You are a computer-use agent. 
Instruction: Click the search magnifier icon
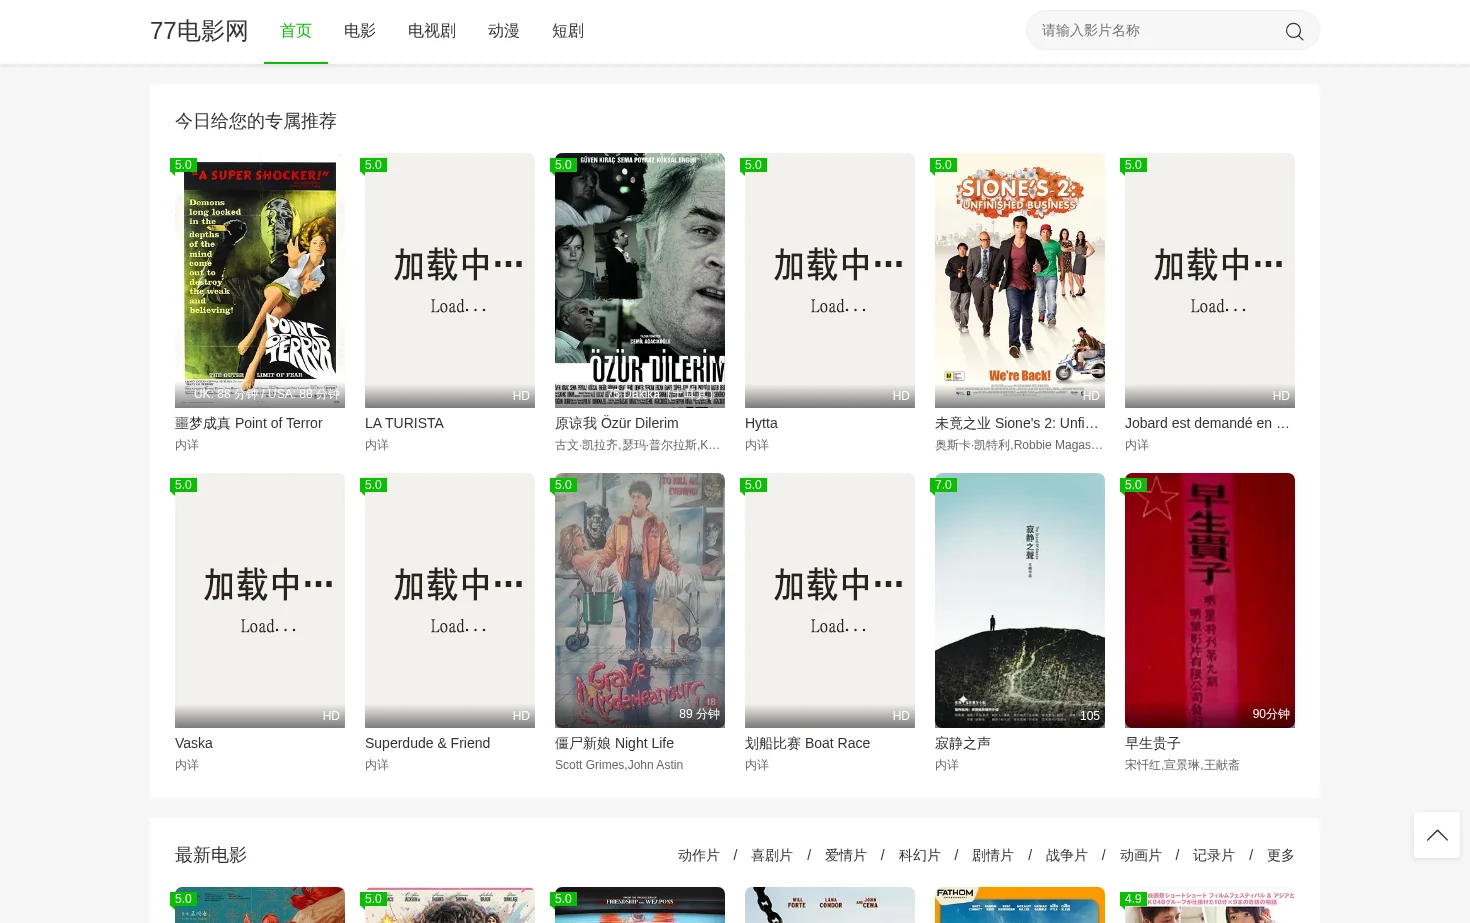point(1294,31)
